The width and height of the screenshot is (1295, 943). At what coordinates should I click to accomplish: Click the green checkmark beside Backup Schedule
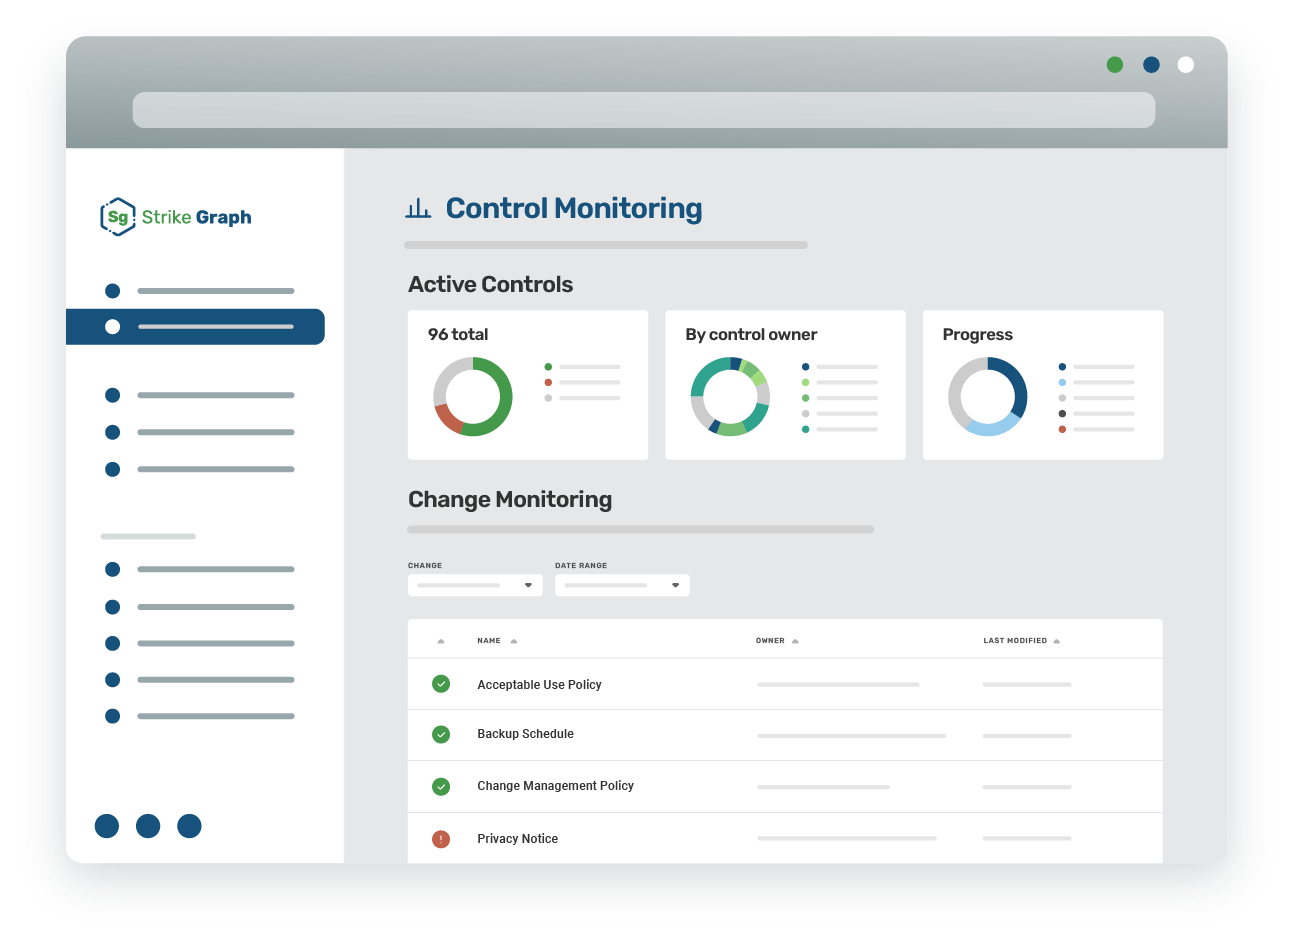click(x=441, y=734)
